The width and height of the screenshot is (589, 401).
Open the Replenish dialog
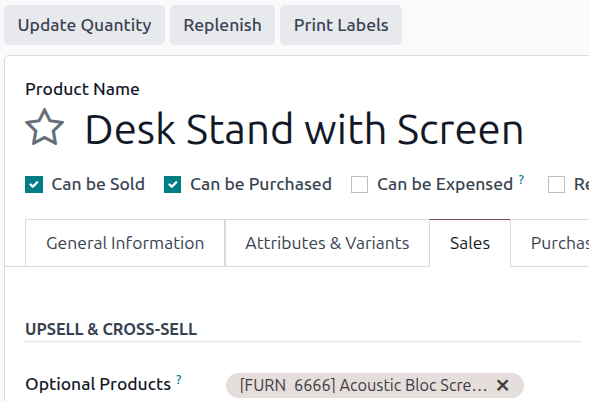coord(222,25)
